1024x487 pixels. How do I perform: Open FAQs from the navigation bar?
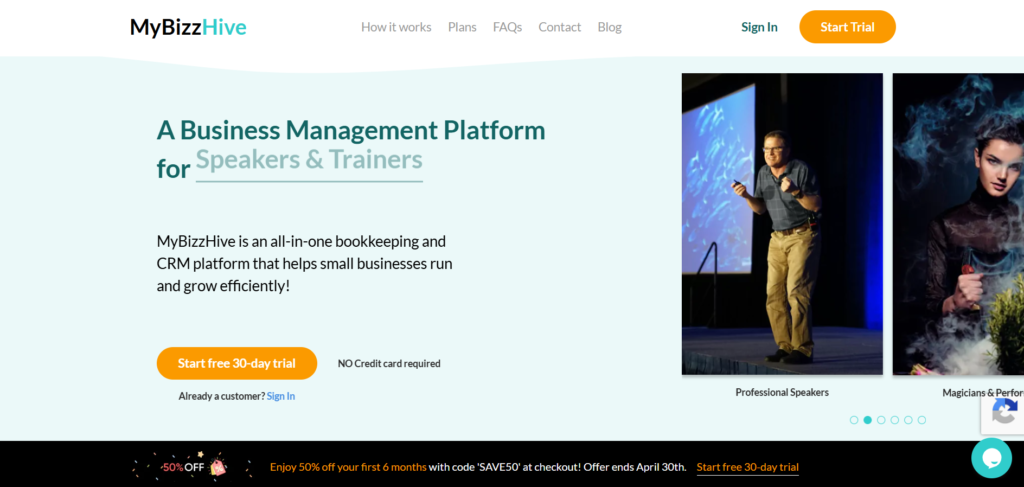pyautogui.click(x=507, y=27)
